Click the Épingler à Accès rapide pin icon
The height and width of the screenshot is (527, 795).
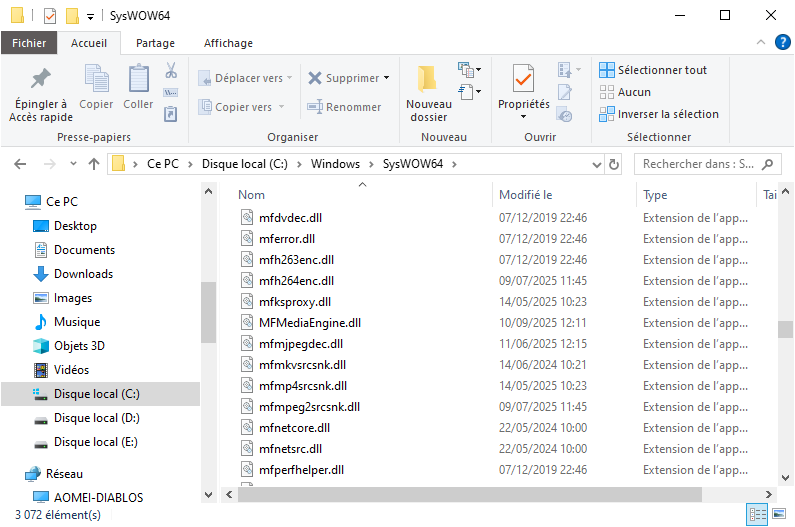pyautogui.click(x=41, y=79)
